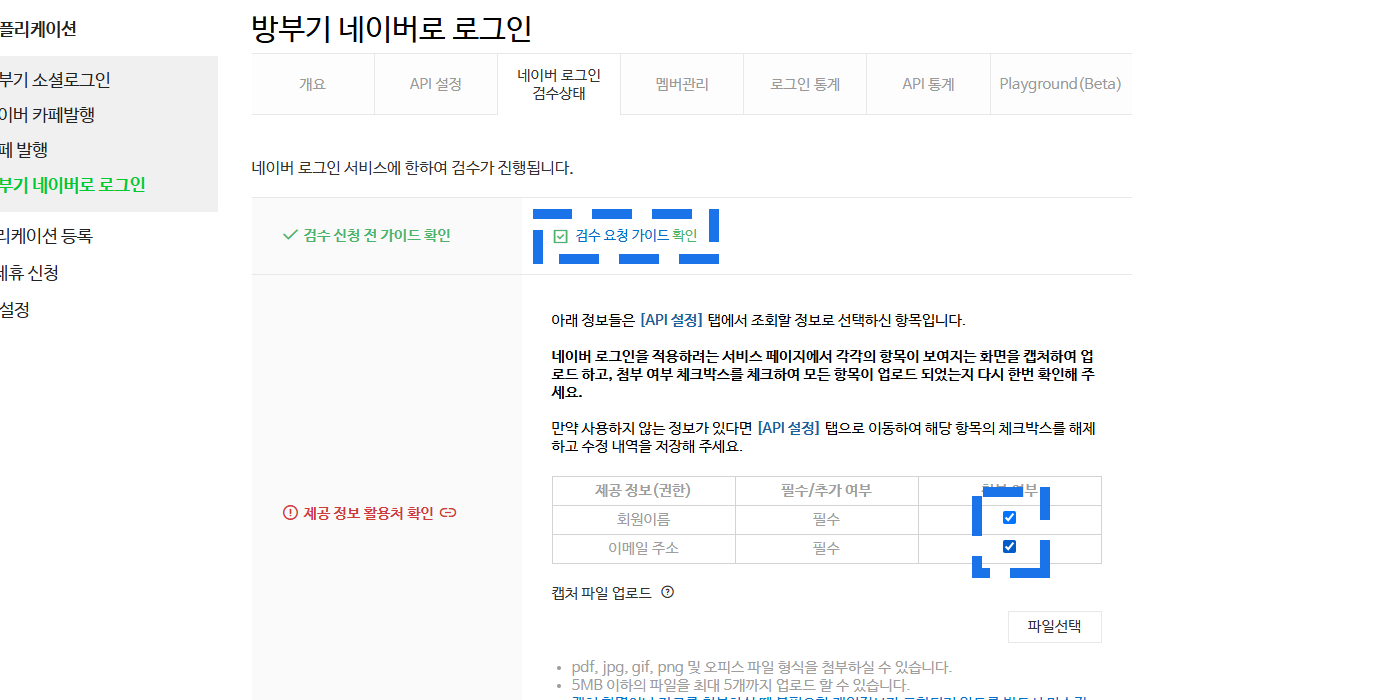Toggle the 회원이름 attachment checkbox
This screenshot has height=700, width=1400.
point(1009,517)
